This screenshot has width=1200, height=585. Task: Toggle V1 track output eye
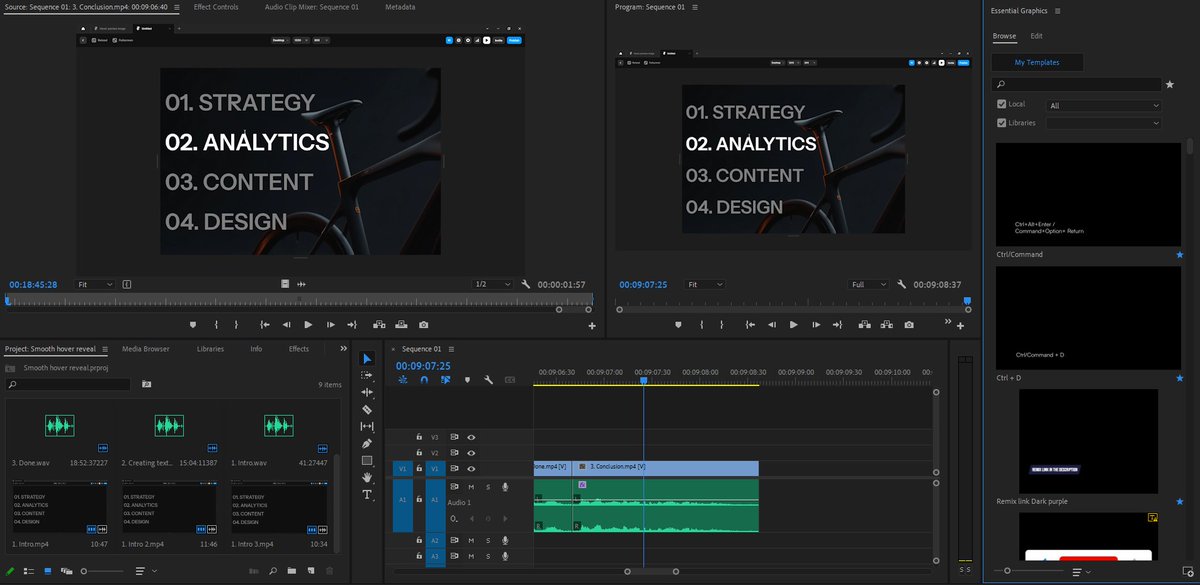pos(471,468)
